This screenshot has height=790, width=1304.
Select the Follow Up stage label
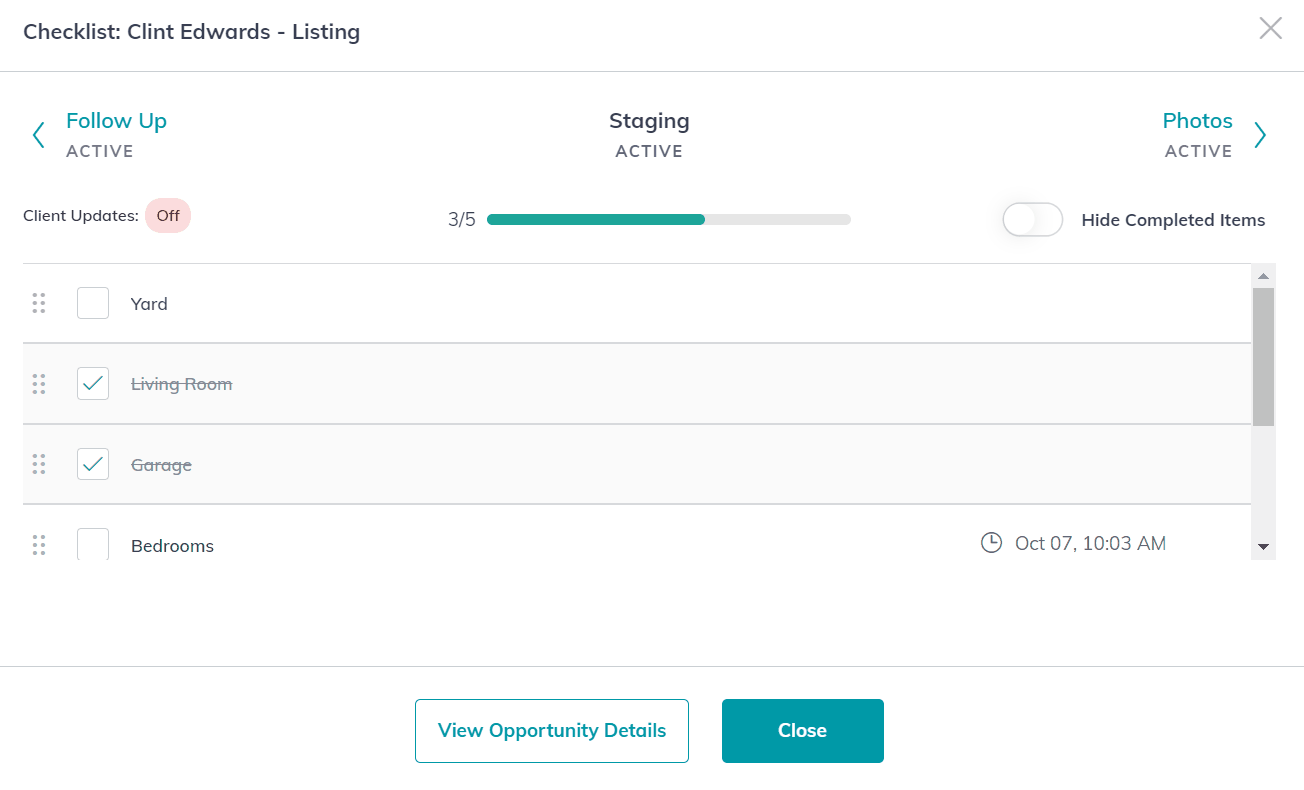[x=116, y=120]
